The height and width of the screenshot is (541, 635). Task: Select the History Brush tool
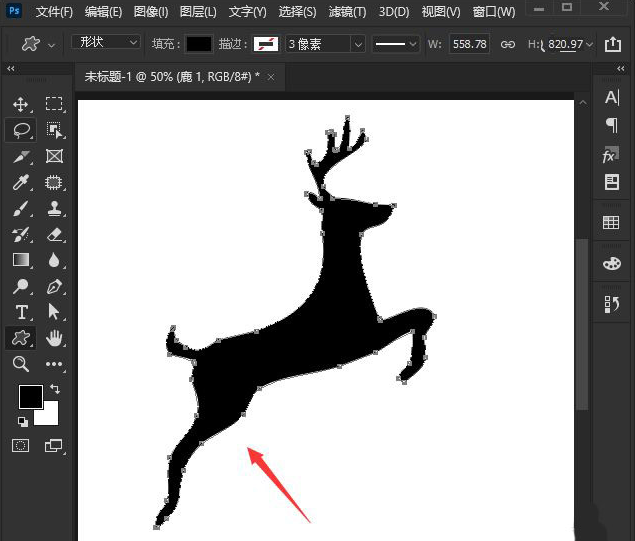click(x=21, y=234)
